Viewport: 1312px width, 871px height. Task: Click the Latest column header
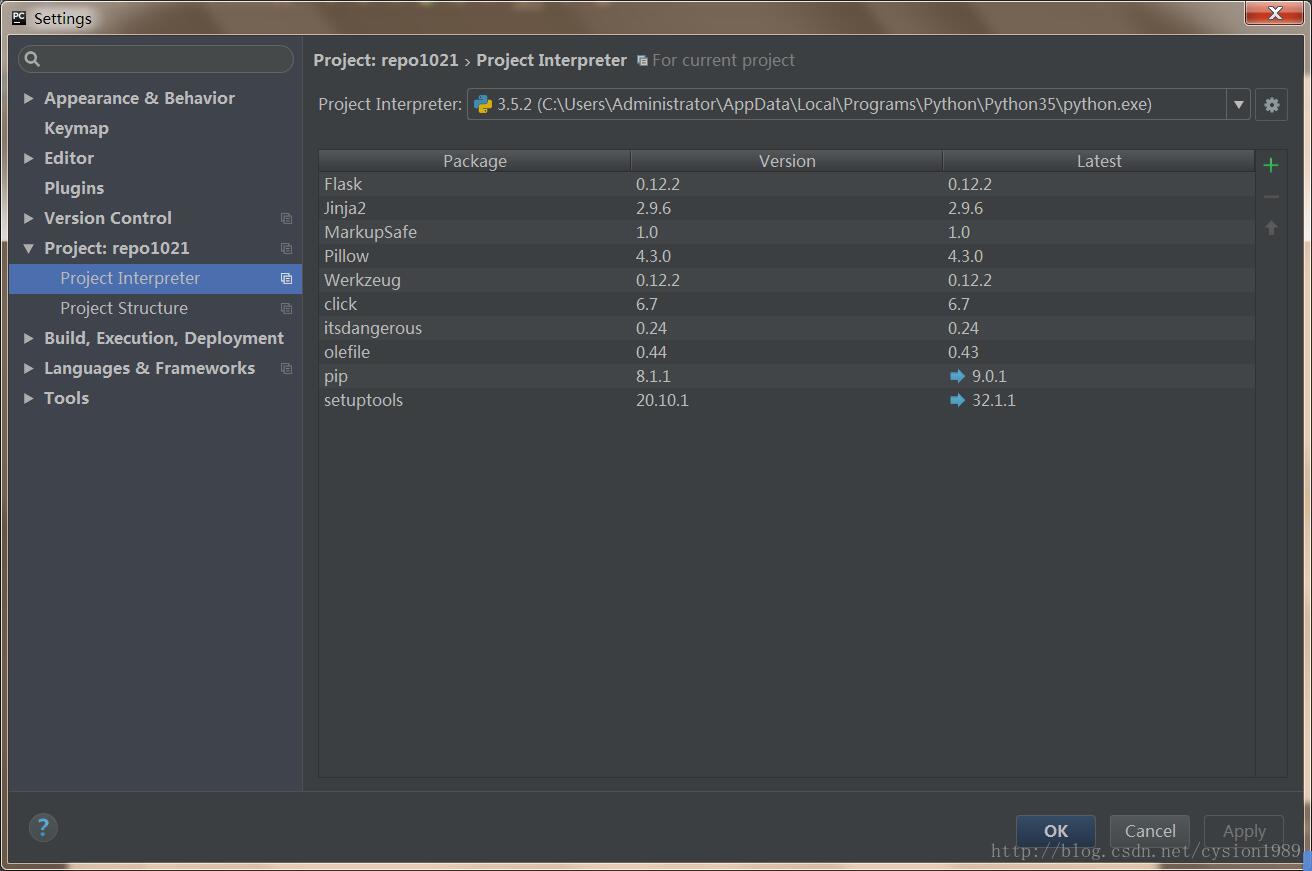pos(1099,161)
